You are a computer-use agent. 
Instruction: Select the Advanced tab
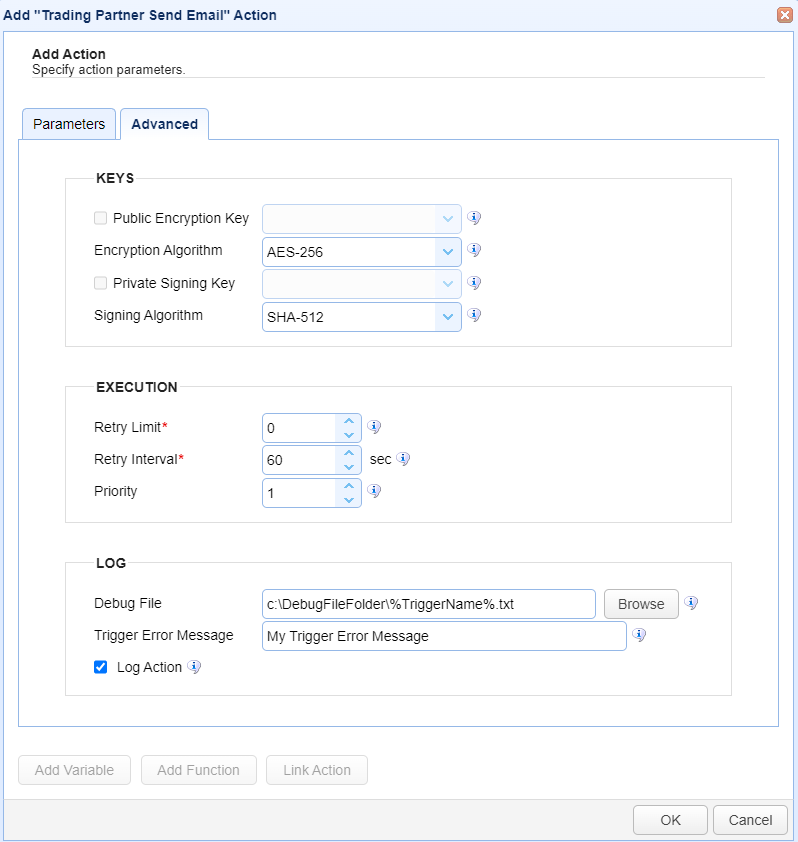pos(164,124)
